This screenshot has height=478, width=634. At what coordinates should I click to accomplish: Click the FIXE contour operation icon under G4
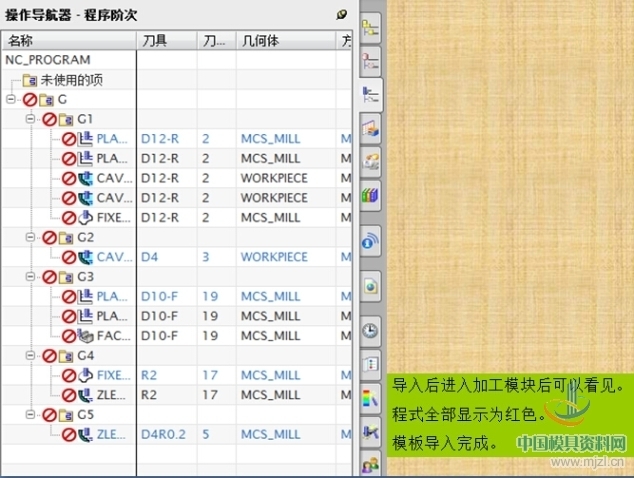(85, 375)
